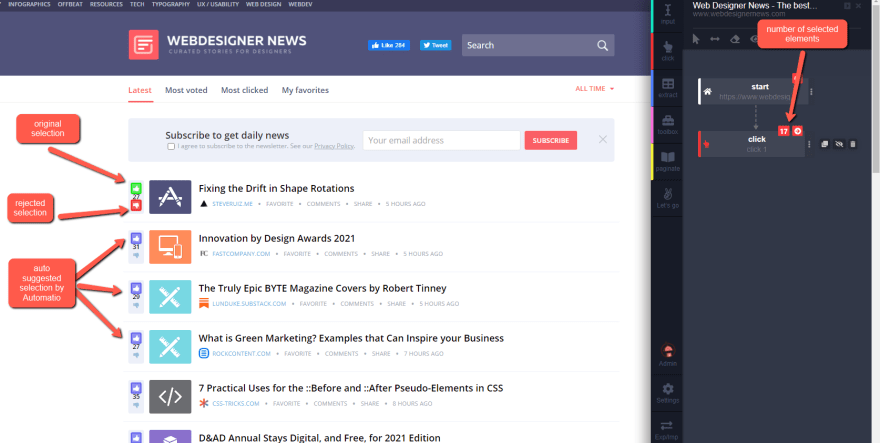Upvote The Truly Epic BYTE Magazine Covers
The width and height of the screenshot is (880, 443).
point(136,288)
